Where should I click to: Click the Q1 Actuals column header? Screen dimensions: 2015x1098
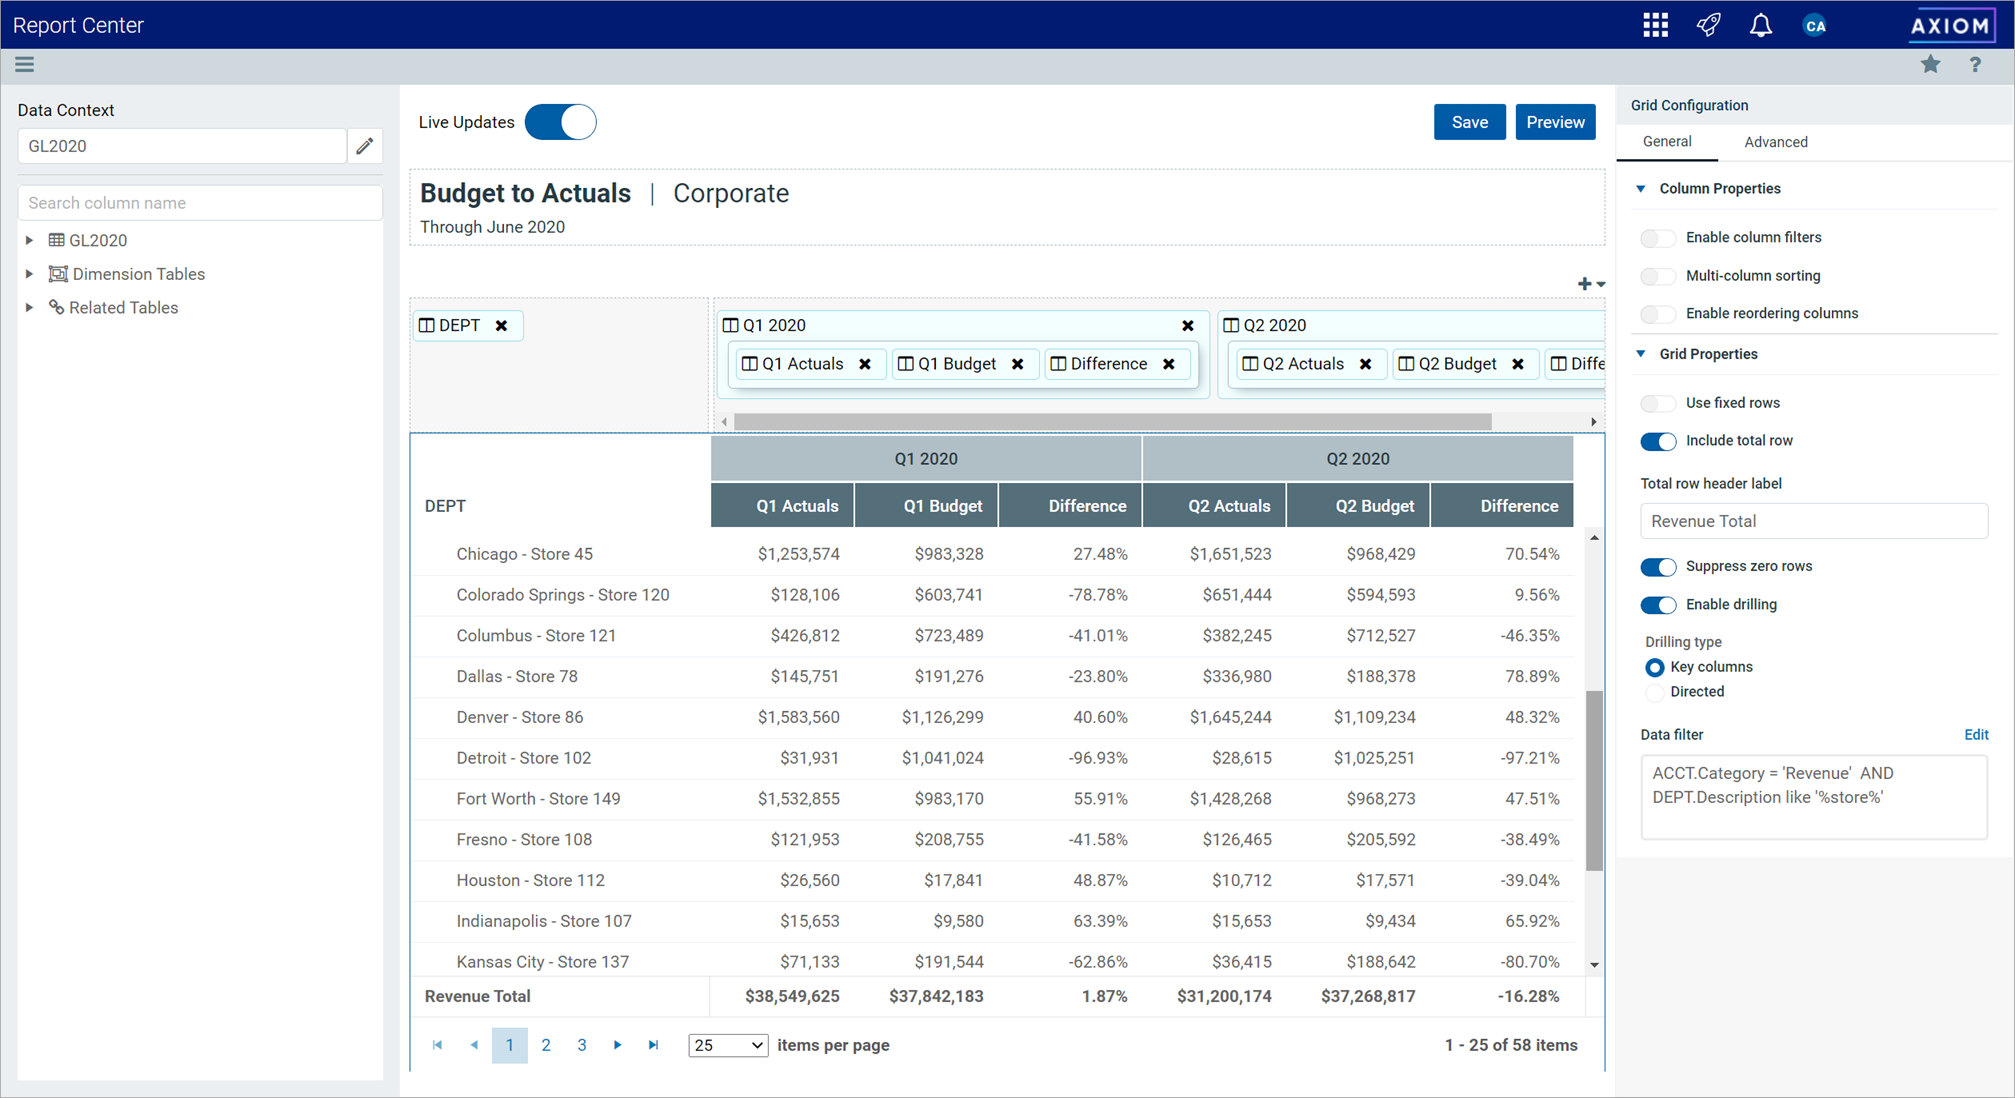click(783, 506)
